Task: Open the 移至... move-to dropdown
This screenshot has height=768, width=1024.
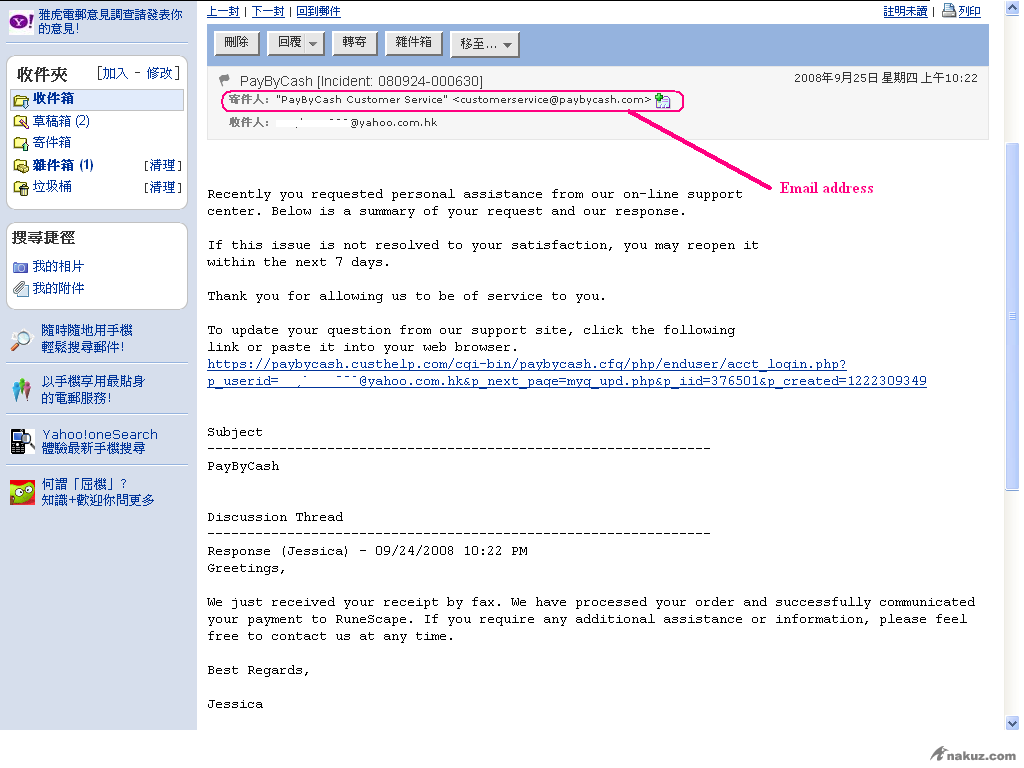Action: 485,44
